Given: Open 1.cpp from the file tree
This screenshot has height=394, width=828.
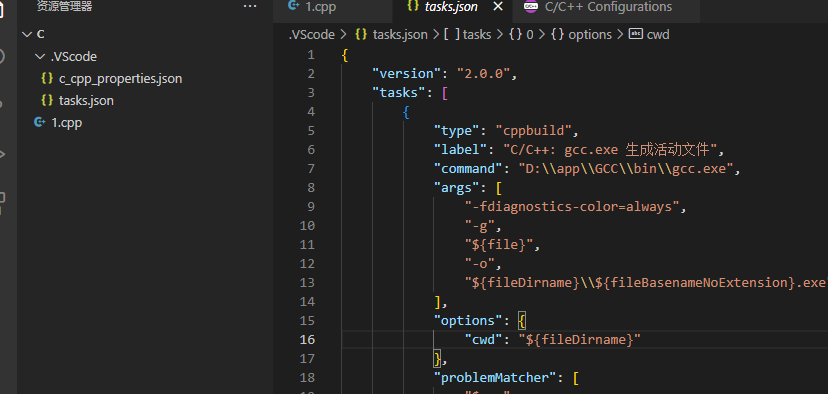Looking at the screenshot, I should [x=67, y=123].
